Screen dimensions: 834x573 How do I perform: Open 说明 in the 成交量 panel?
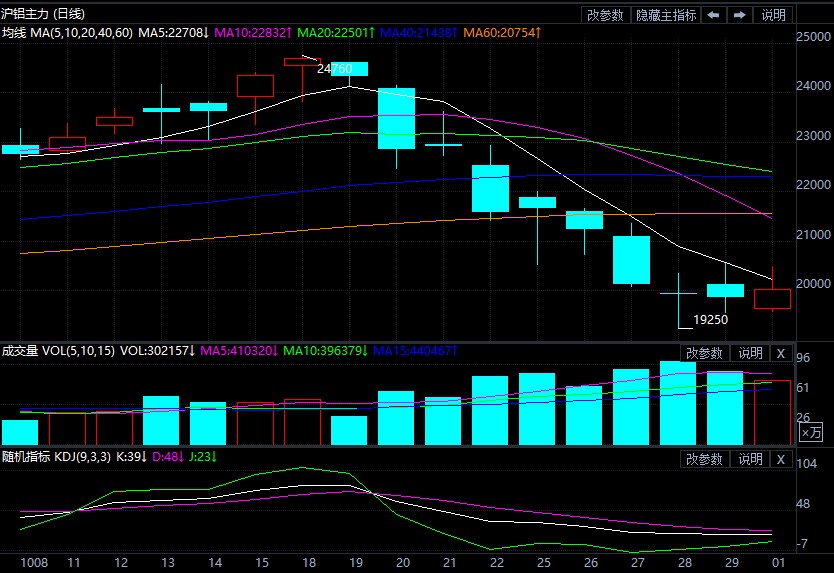750,353
